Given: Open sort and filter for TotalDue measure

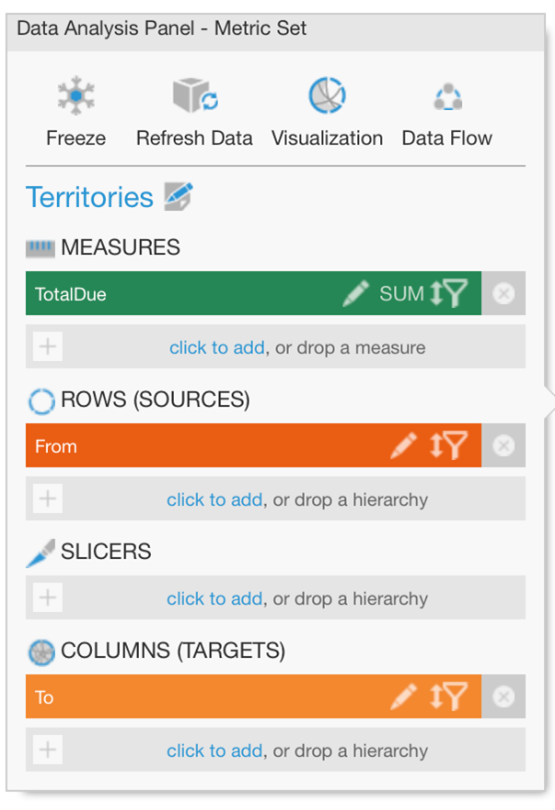Looking at the screenshot, I should [449, 293].
